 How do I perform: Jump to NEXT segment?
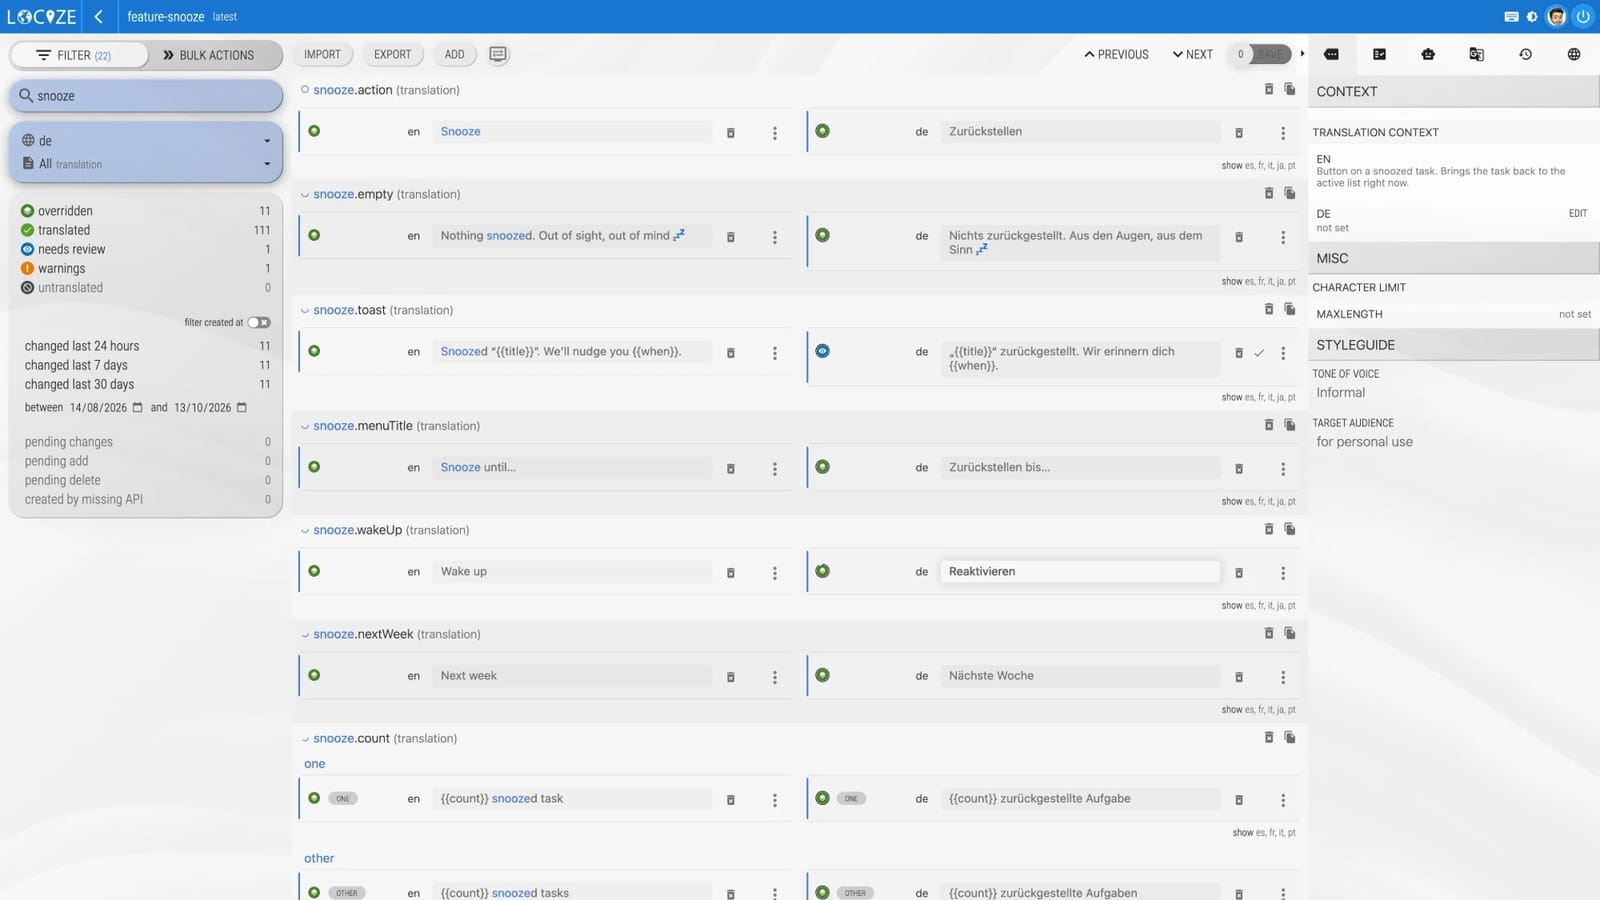[x=1192, y=54]
